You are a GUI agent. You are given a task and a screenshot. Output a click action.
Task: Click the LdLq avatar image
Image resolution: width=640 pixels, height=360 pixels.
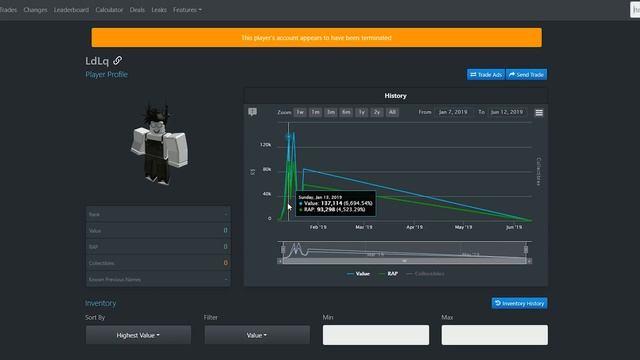pyautogui.click(x=159, y=143)
